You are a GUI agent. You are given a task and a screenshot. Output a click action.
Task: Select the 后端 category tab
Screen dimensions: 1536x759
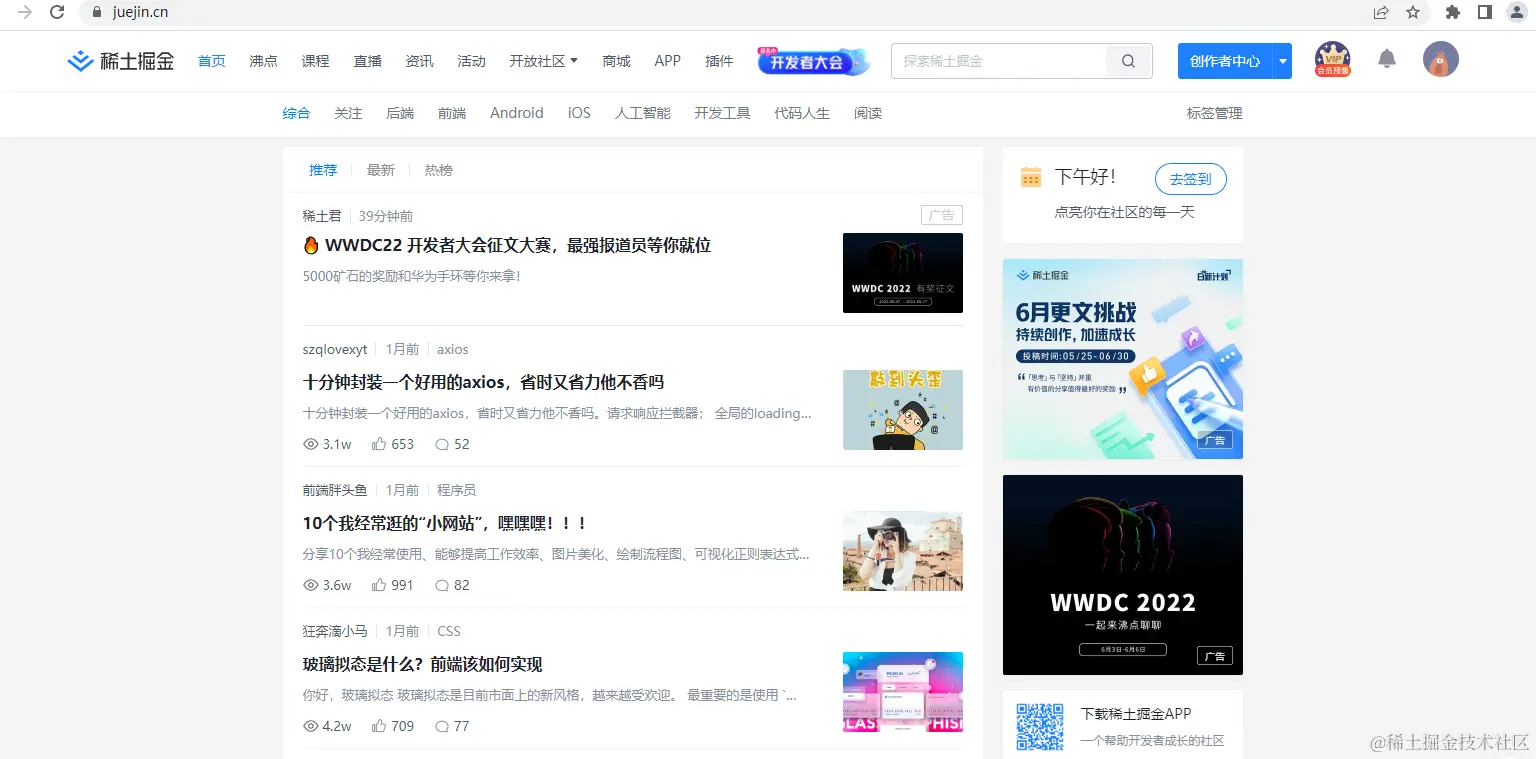point(400,113)
